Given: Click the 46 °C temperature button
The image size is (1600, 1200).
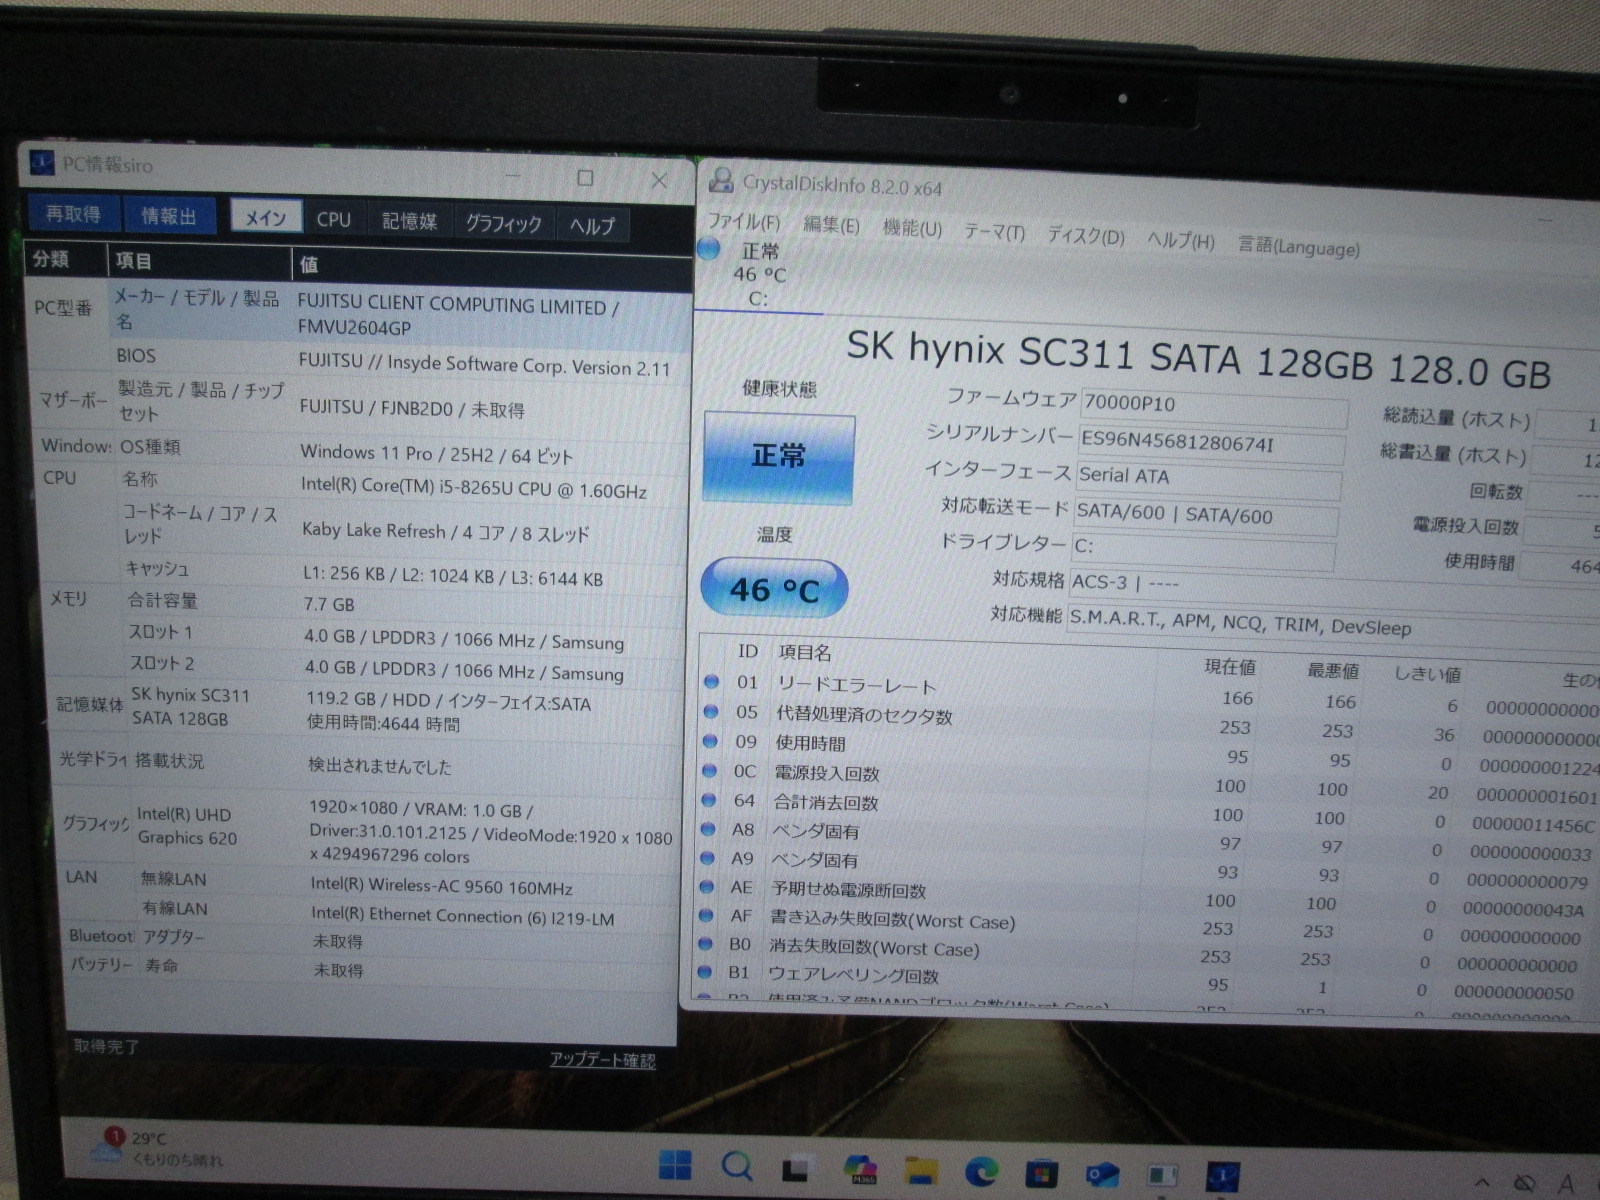Looking at the screenshot, I should pos(774,588).
